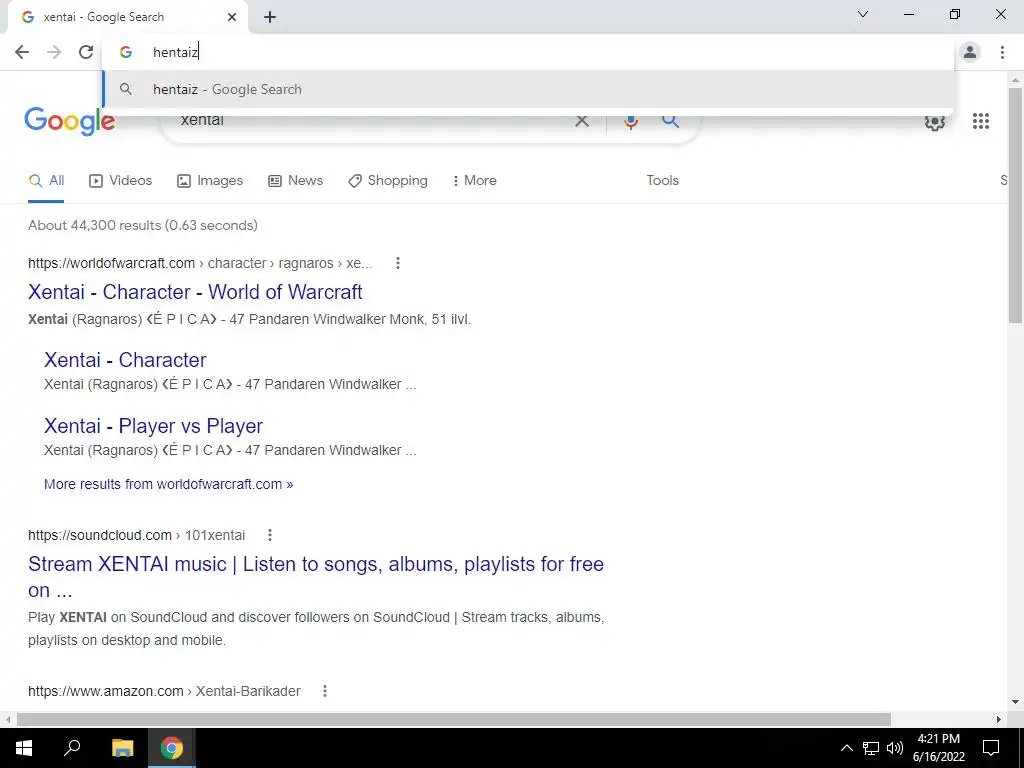Click the Google search field with xentai
Screen dimensions: 1024x768
coord(372,121)
